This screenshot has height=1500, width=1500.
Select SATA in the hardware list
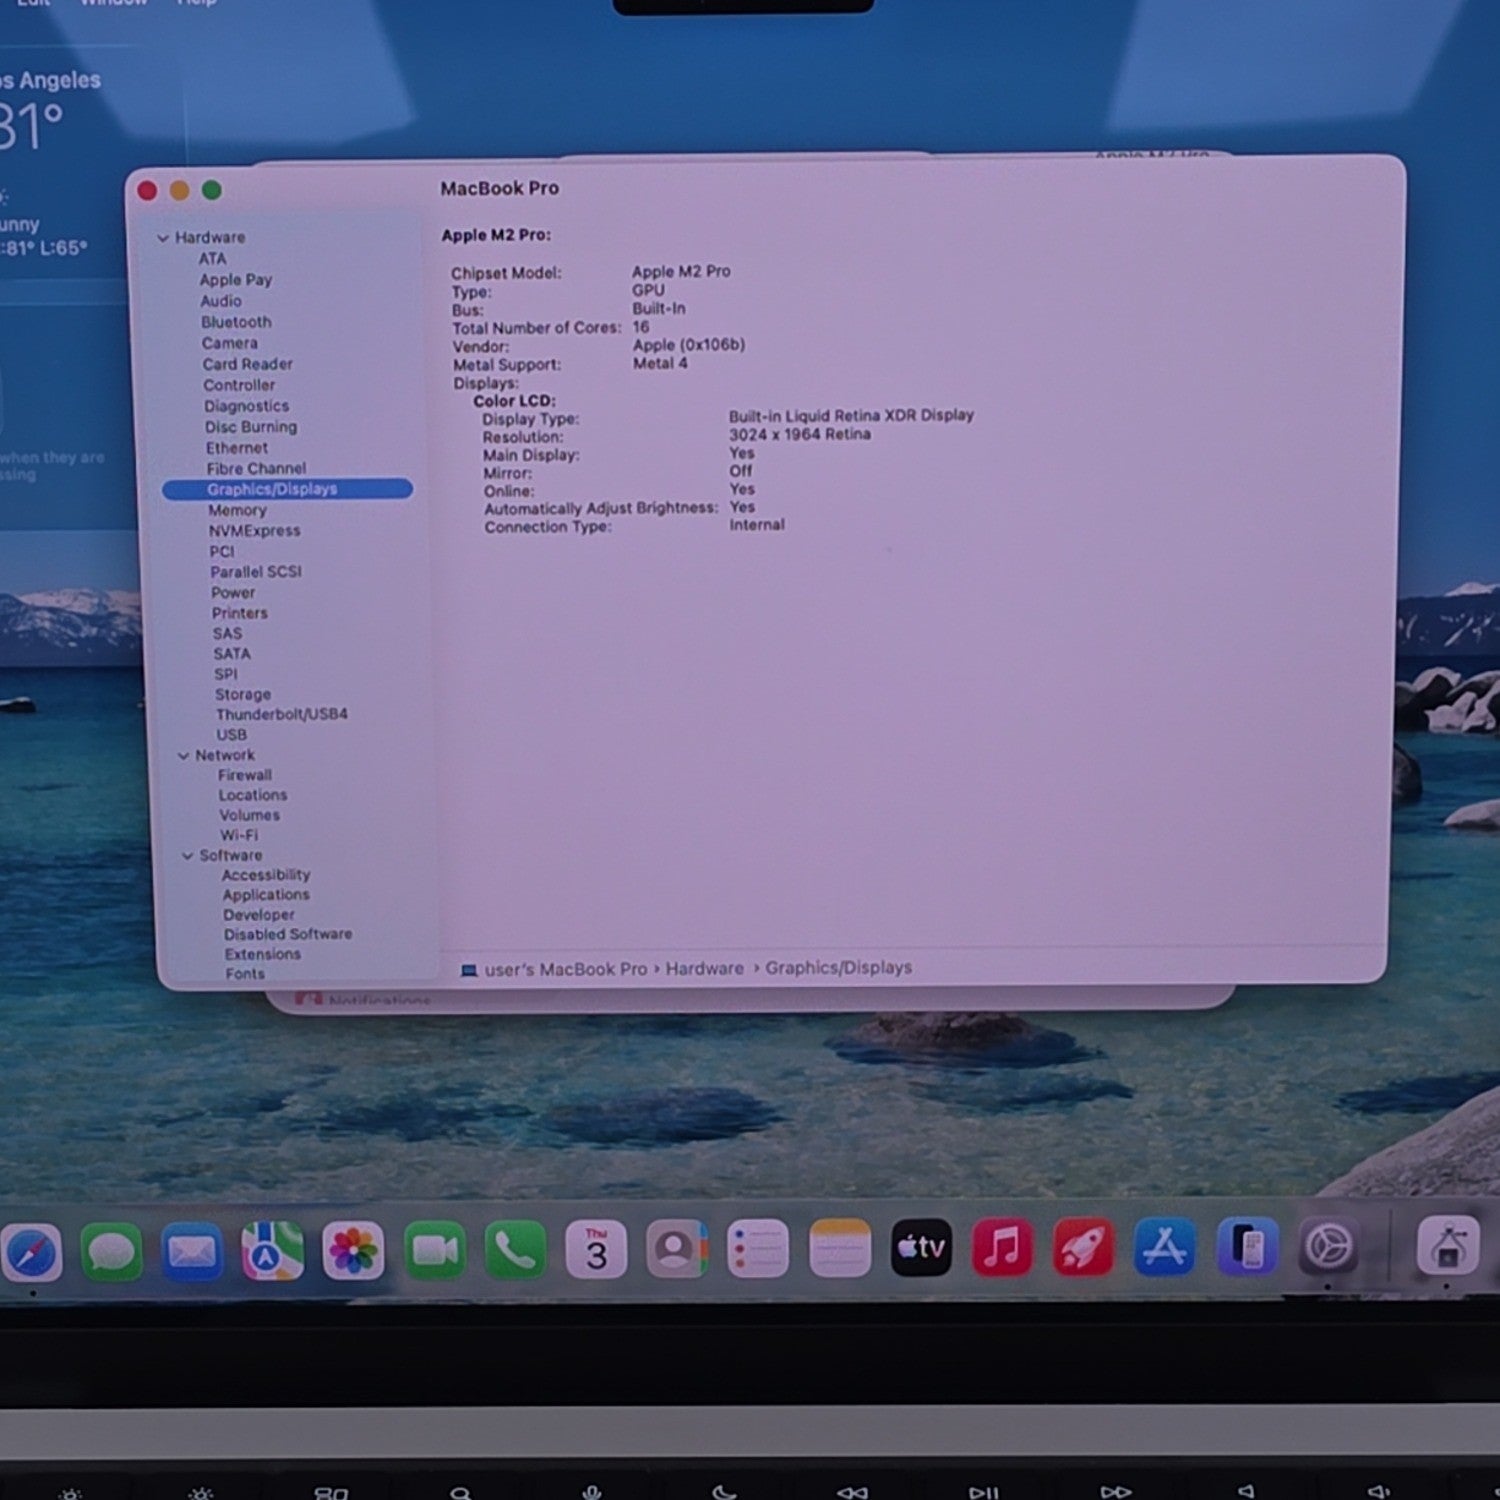pyautogui.click(x=231, y=654)
